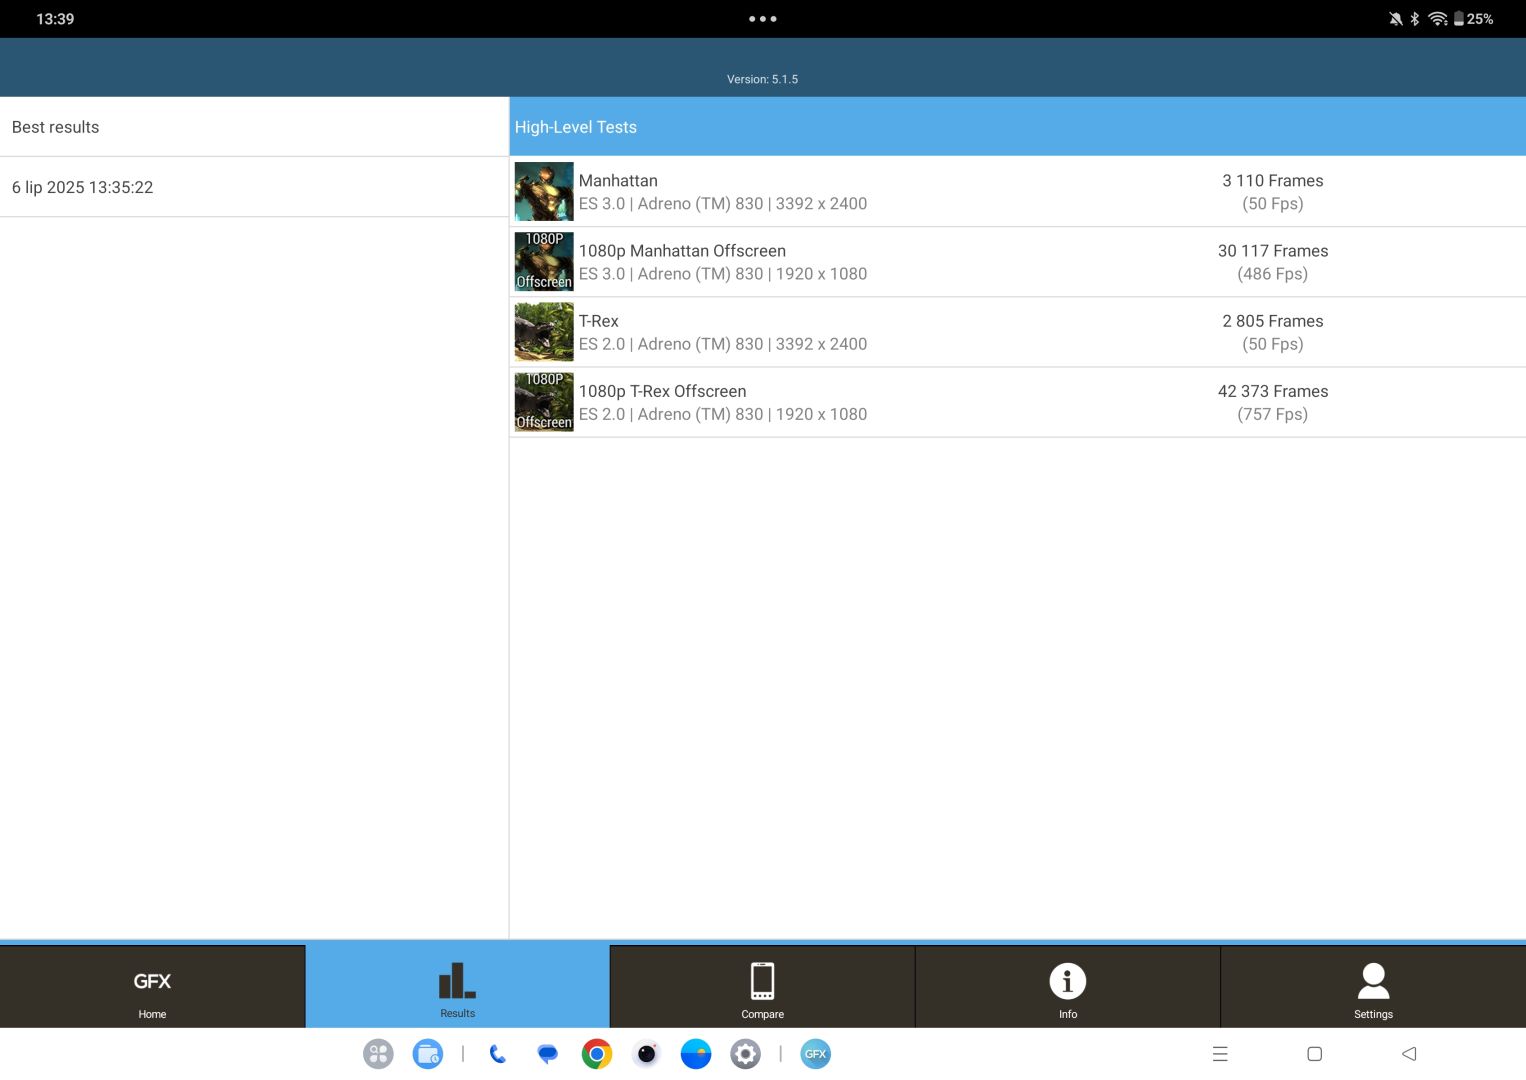Tap the battery 25% indicator
Screen dimensions: 1526x1080
[1473, 19]
